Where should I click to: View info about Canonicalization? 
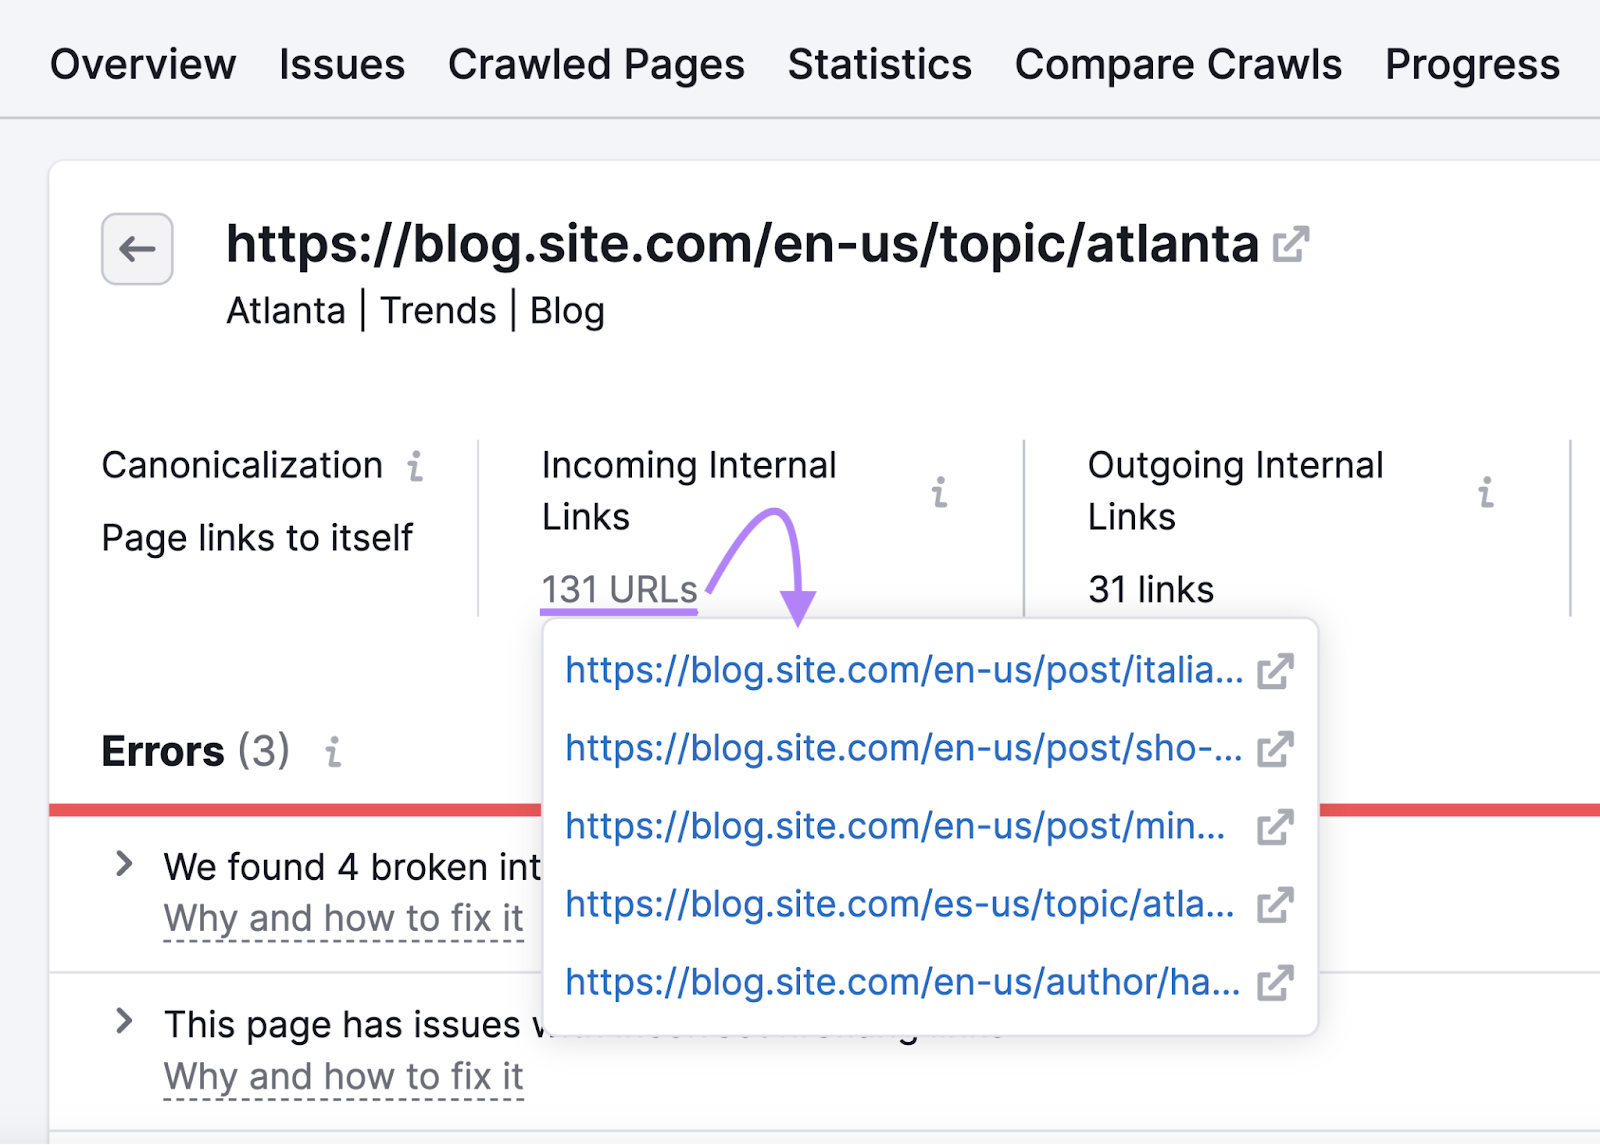point(416,464)
